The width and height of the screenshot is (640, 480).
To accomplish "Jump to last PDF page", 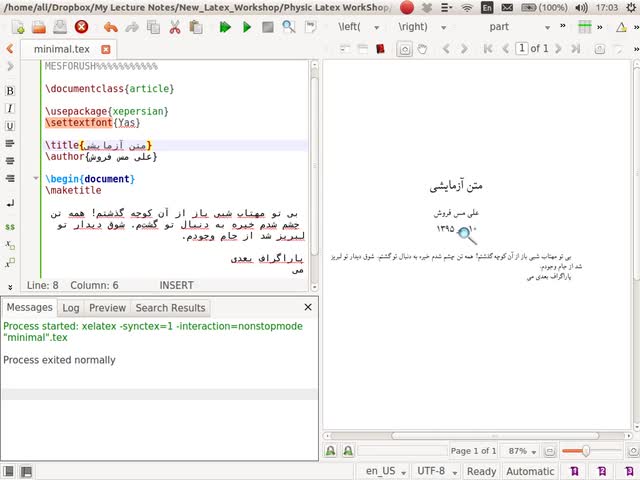I will 576,49.
